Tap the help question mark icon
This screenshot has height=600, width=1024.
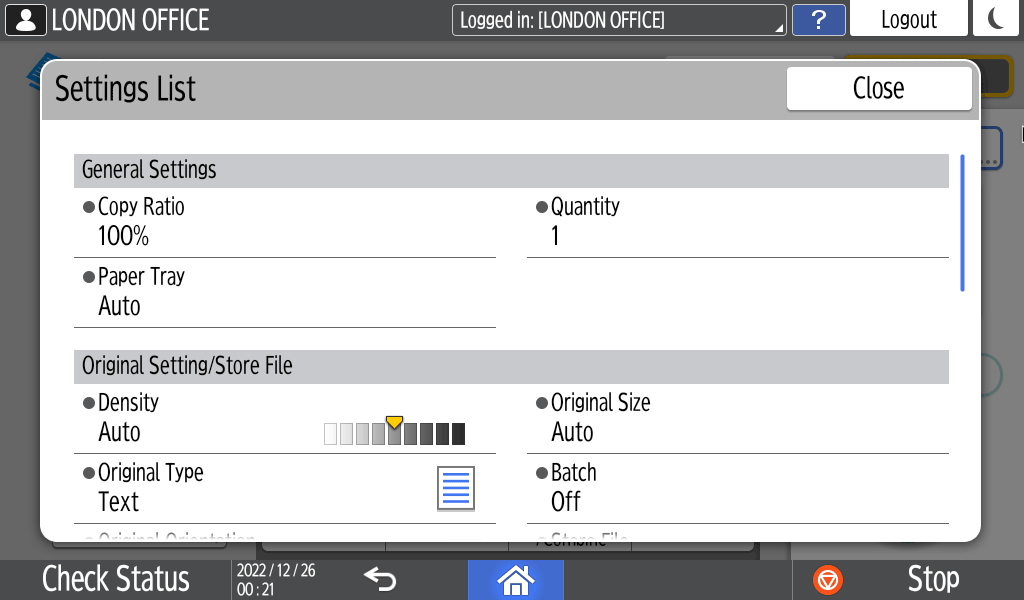tap(818, 19)
